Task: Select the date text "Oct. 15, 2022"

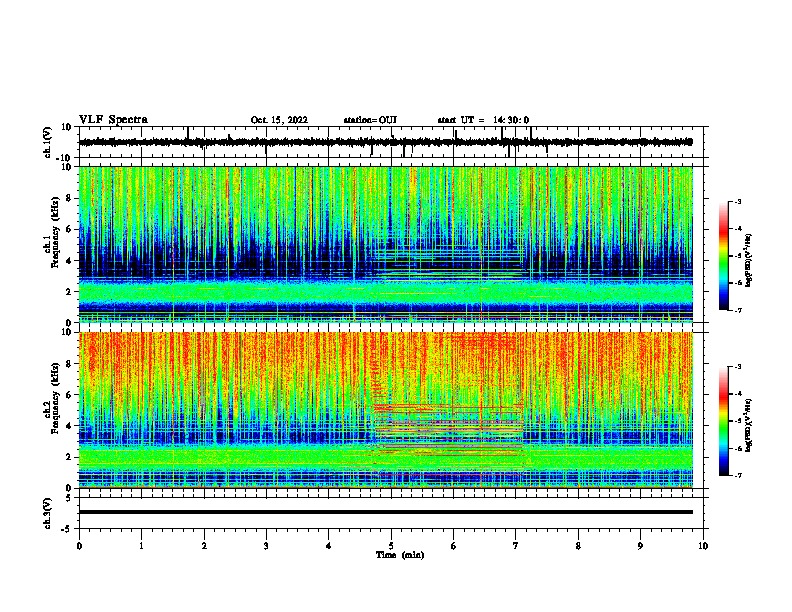Action: [279, 120]
